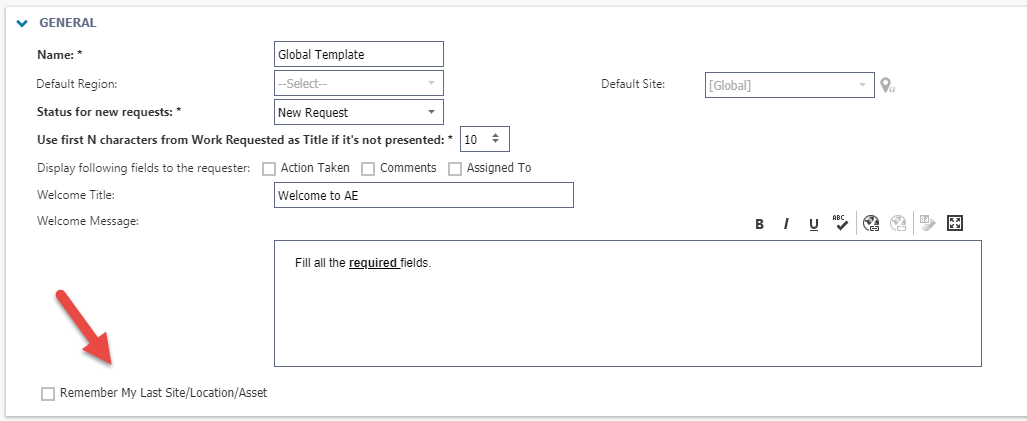Viewport: 1027px width, 421px height.
Task: Click the clear formatting eraser icon
Action: tap(927, 223)
